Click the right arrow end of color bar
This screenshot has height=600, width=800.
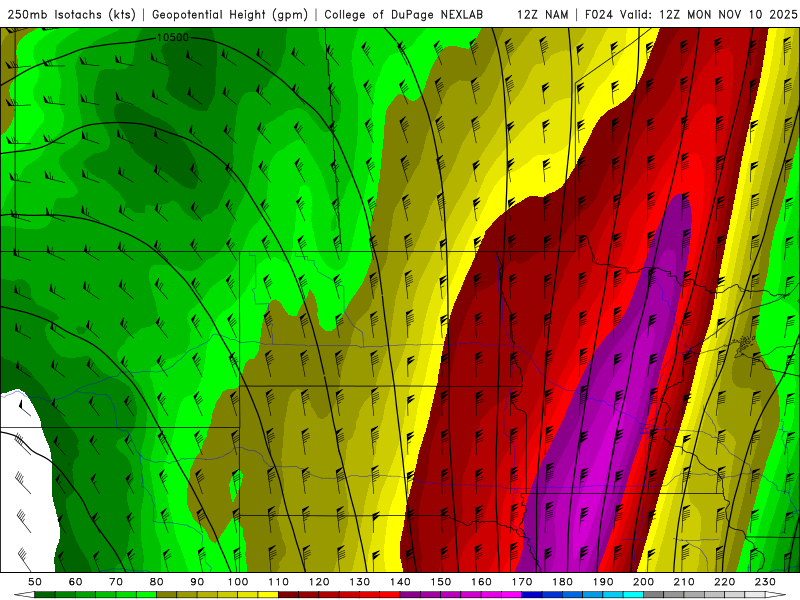[776, 595]
